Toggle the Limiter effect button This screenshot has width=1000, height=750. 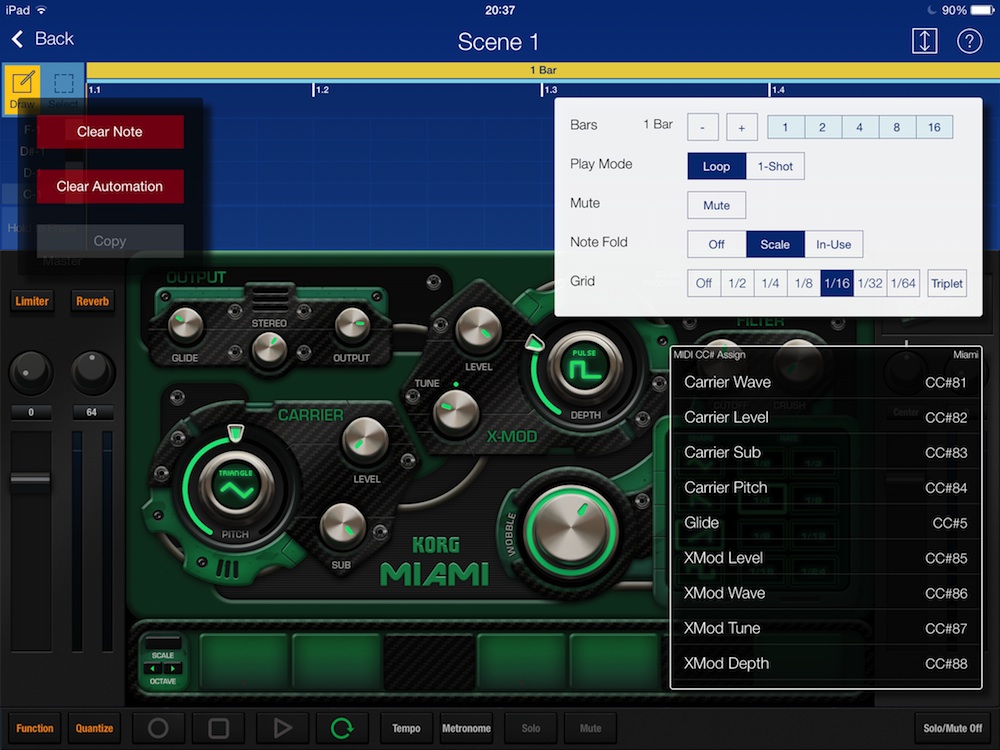[32, 301]
